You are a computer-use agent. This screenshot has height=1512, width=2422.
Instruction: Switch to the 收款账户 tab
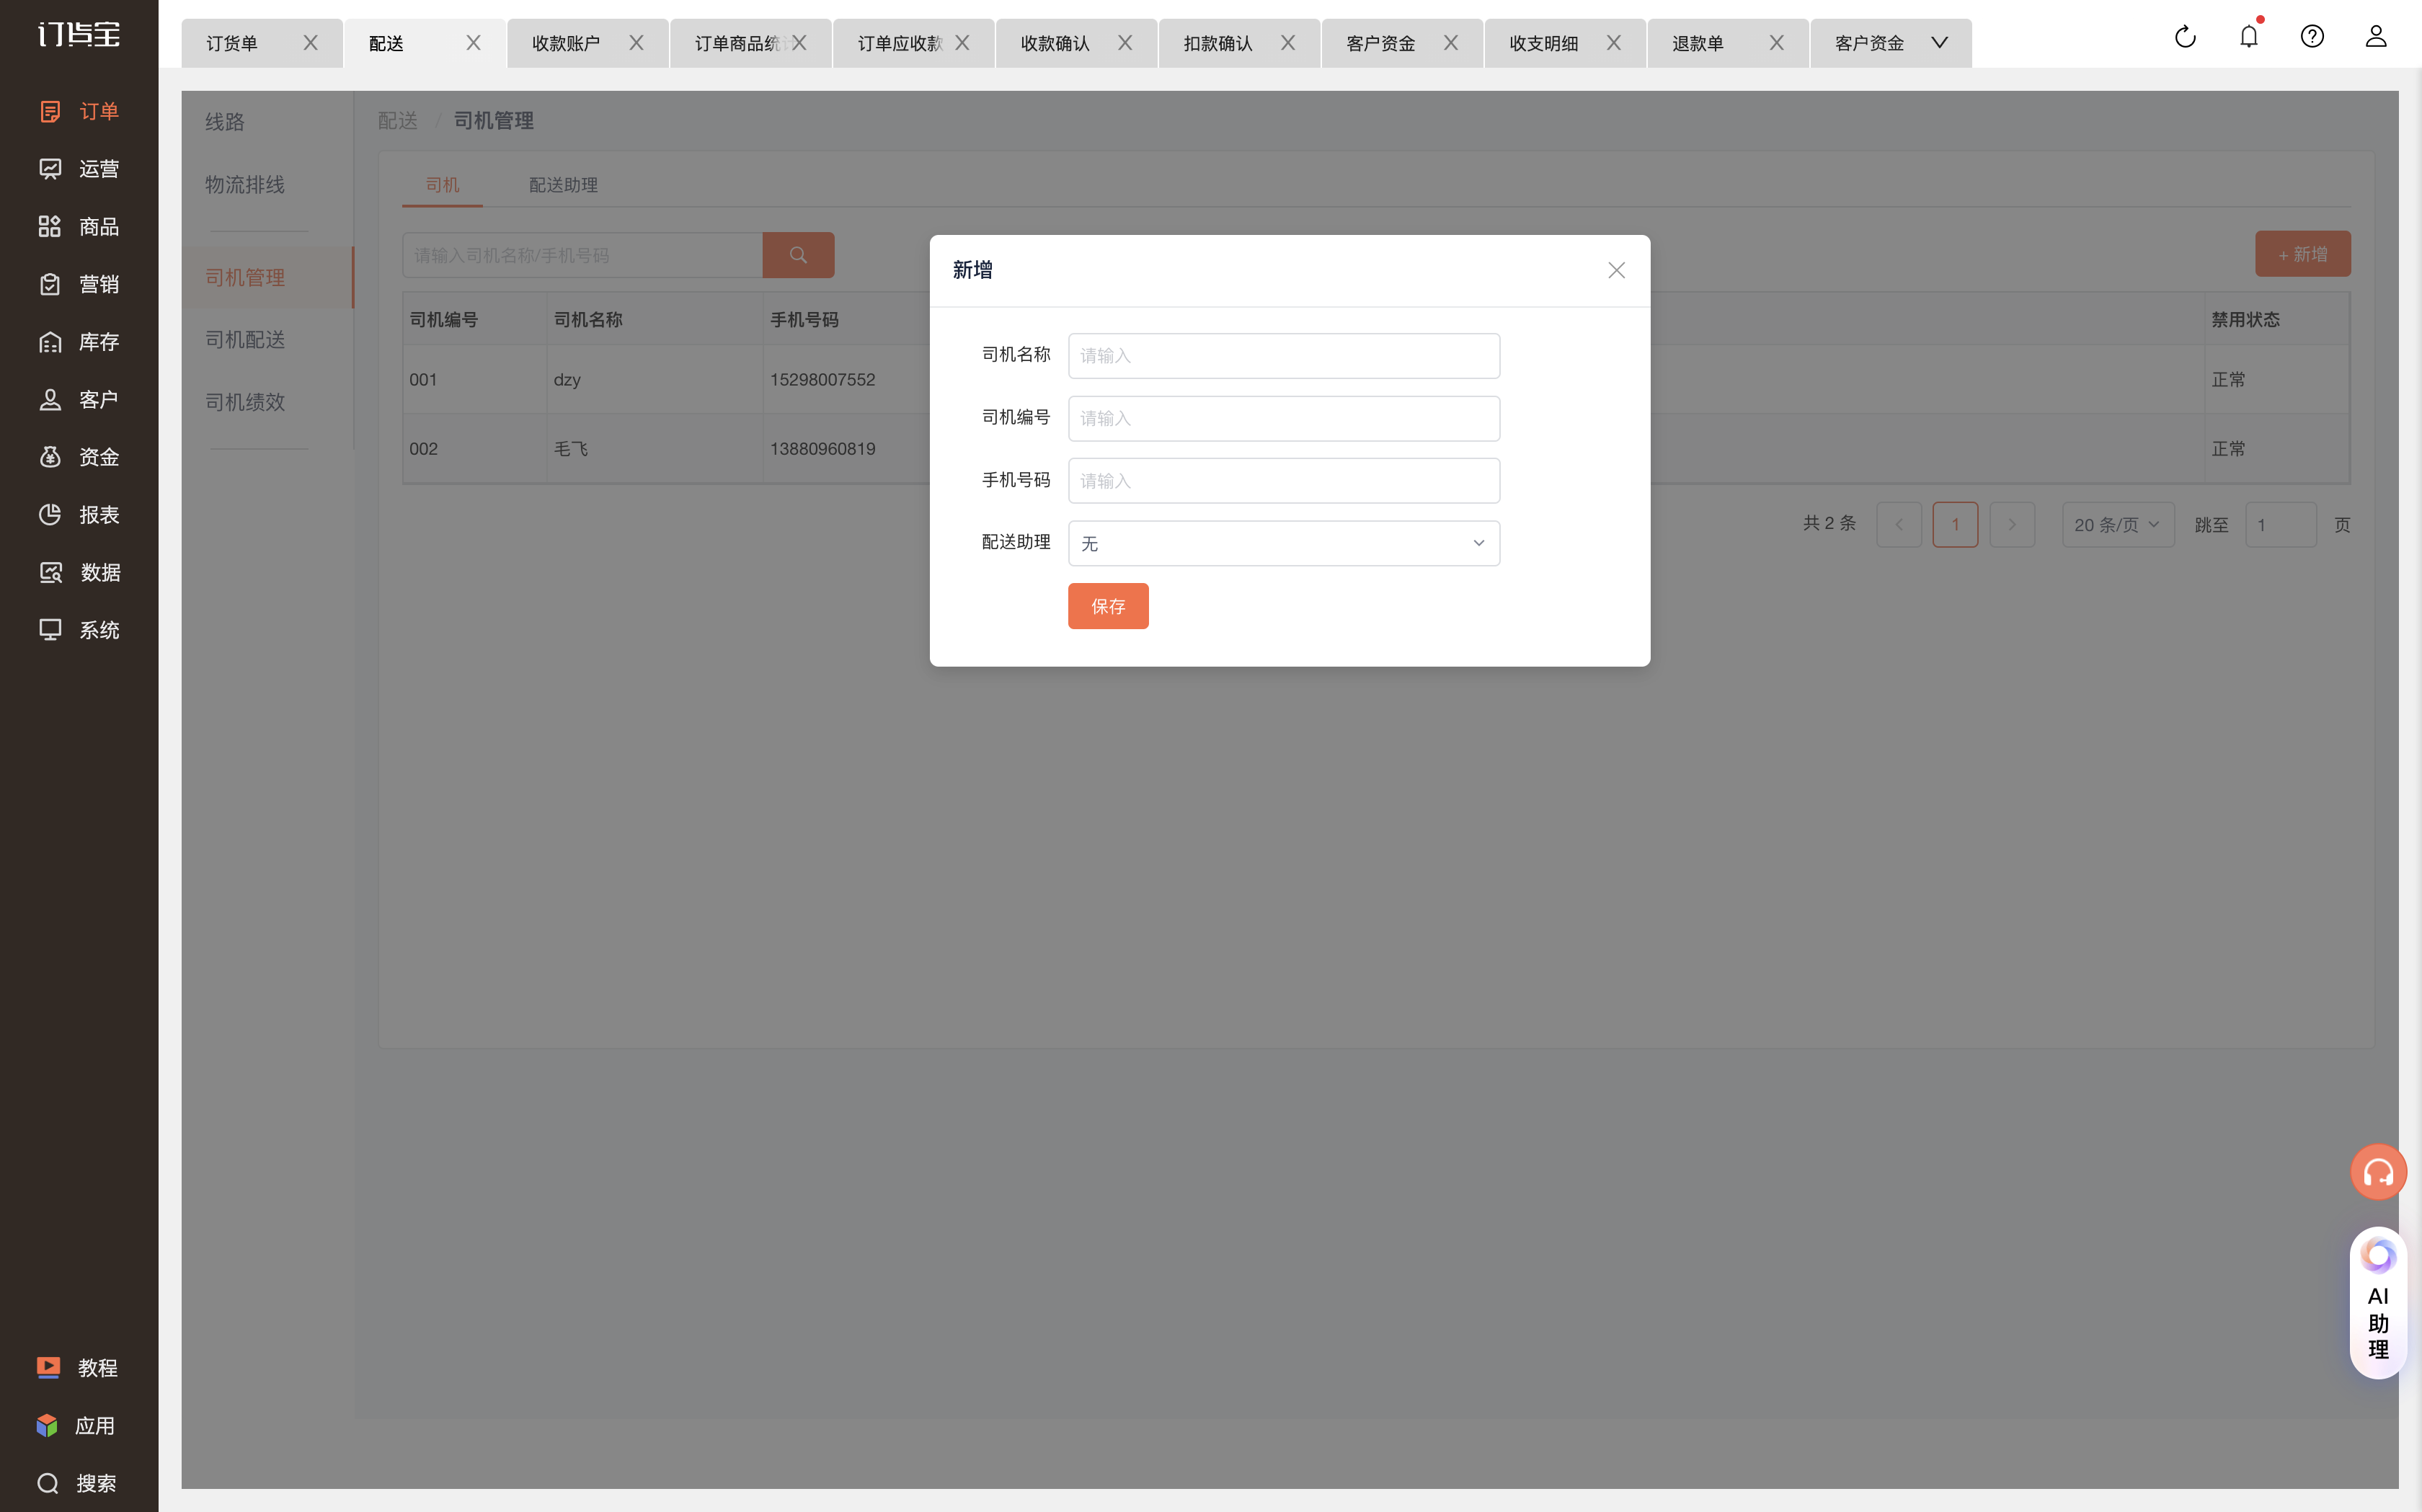tap(566, 43)
